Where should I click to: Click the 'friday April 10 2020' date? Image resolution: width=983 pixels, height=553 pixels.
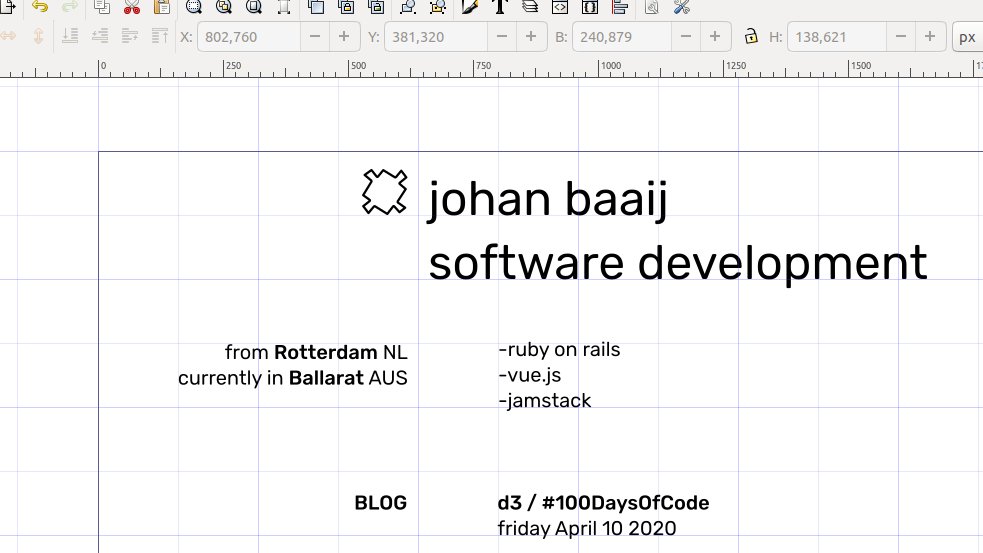(587, 529)
